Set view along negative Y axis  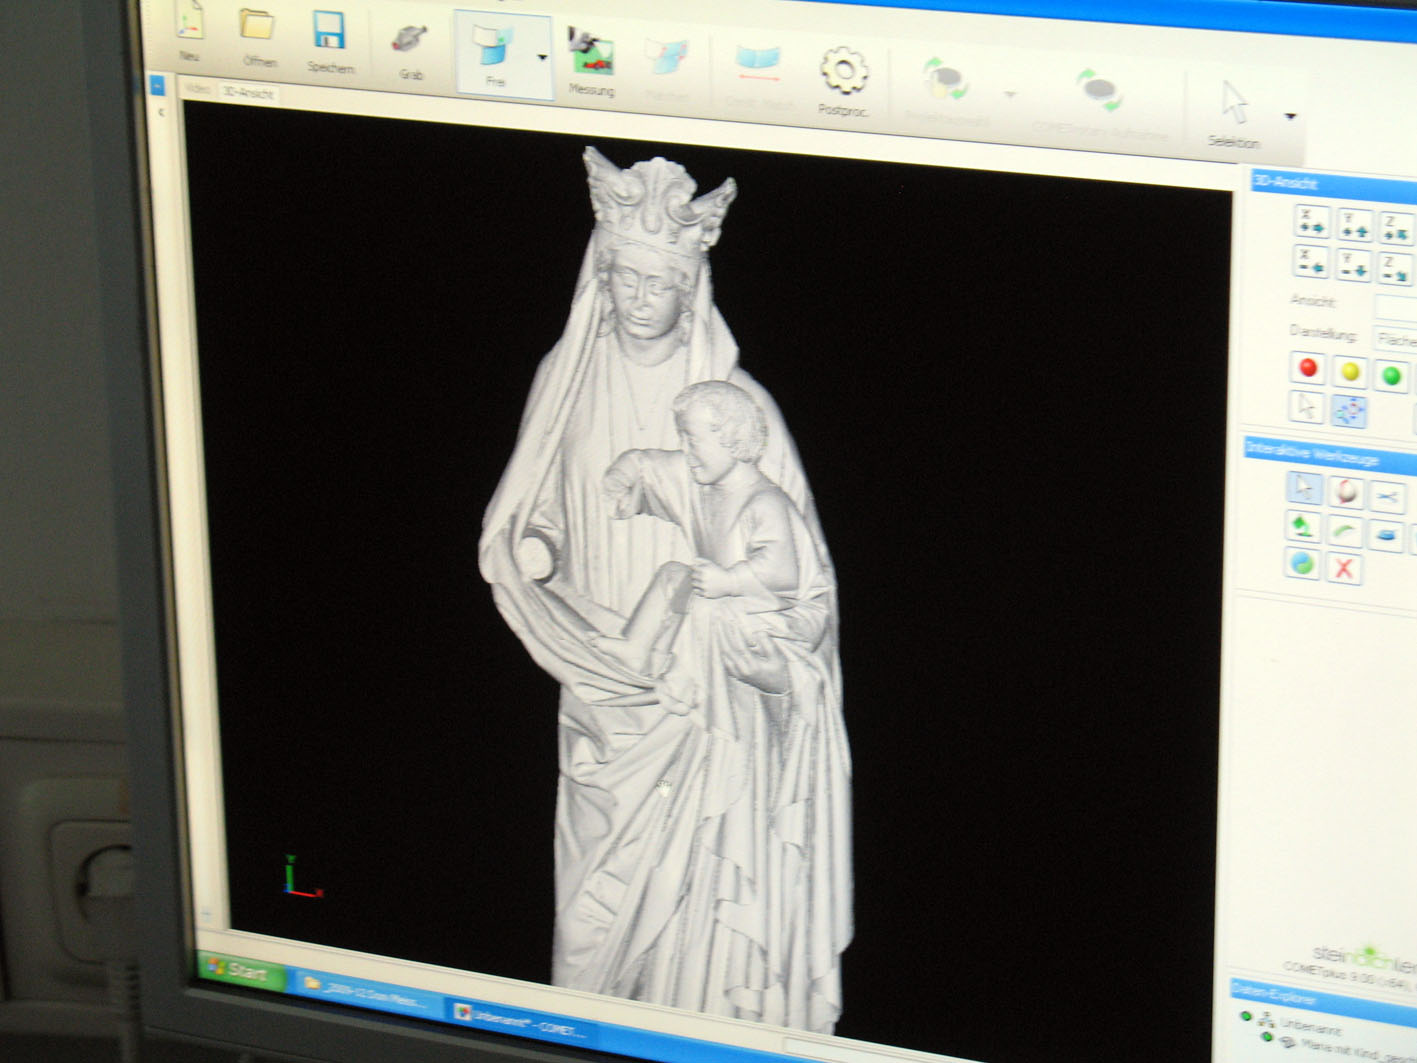pyautogui.click(x=1354, y=265)
